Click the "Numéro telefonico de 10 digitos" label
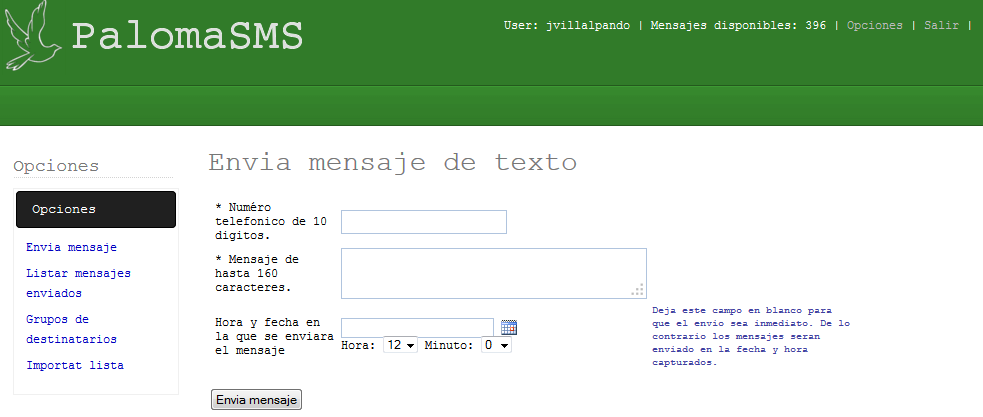 pyautogui.click(x=271, y=221)
